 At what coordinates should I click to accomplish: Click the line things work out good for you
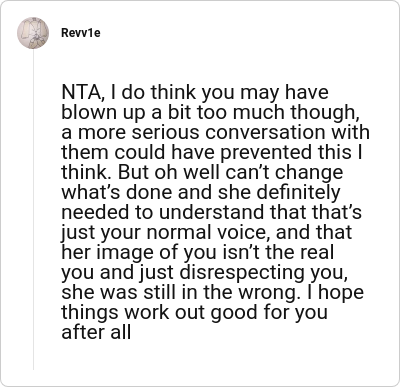pyautogui.click(x=194, y=312)
